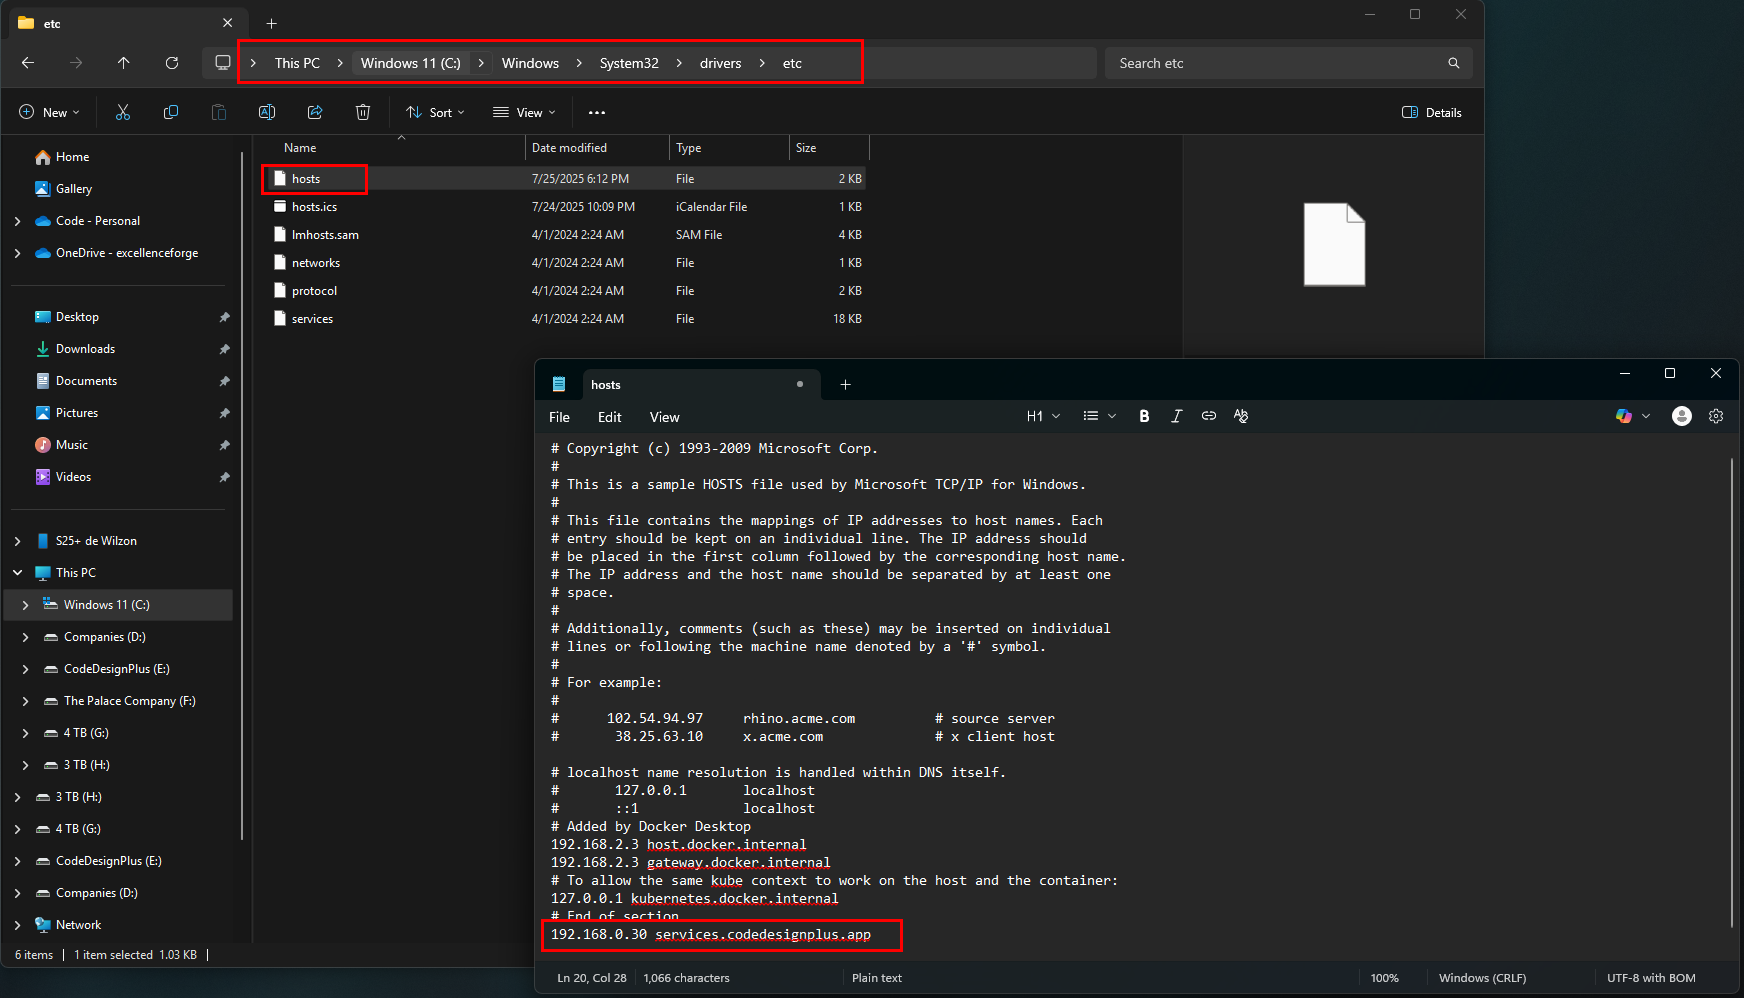The image size is (1744, 998).
Task: Click the UTF-8 with BOM encoding indicator
Action: point(1651,978)
